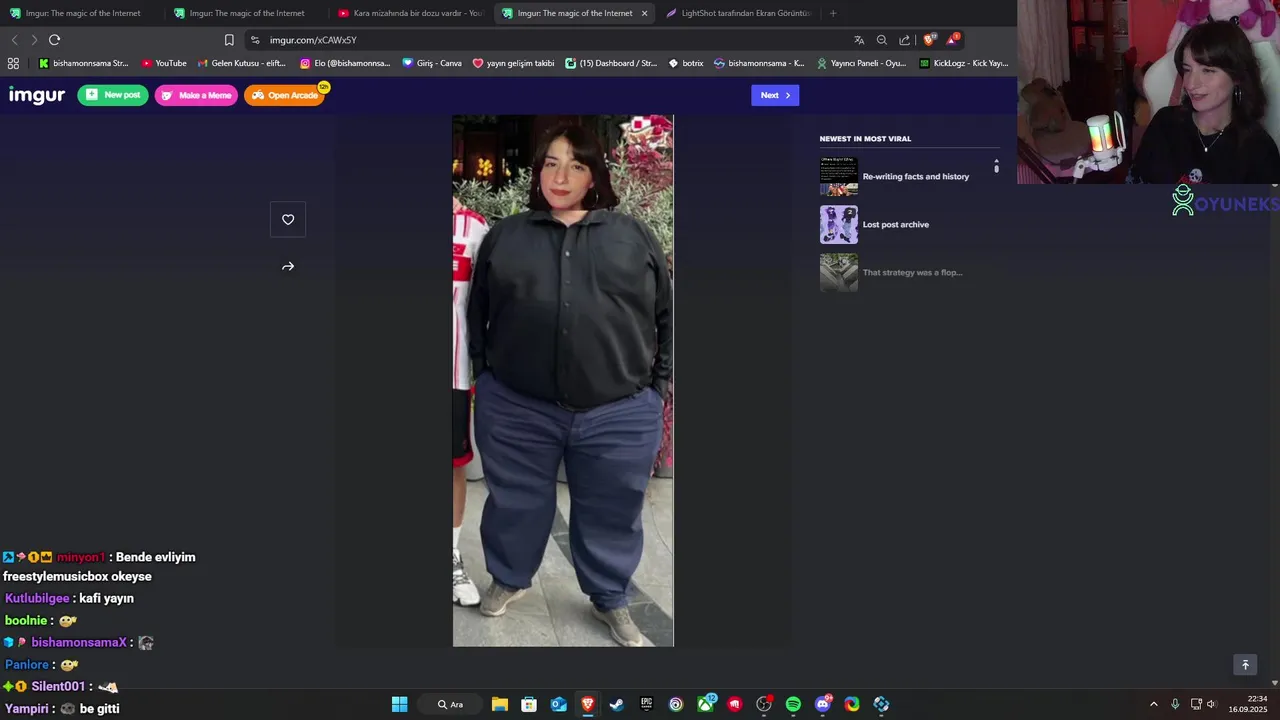This screenshot has height=720, width=1280.
Task: Open Brave Shields lion icon
Action: pos(929,40)
